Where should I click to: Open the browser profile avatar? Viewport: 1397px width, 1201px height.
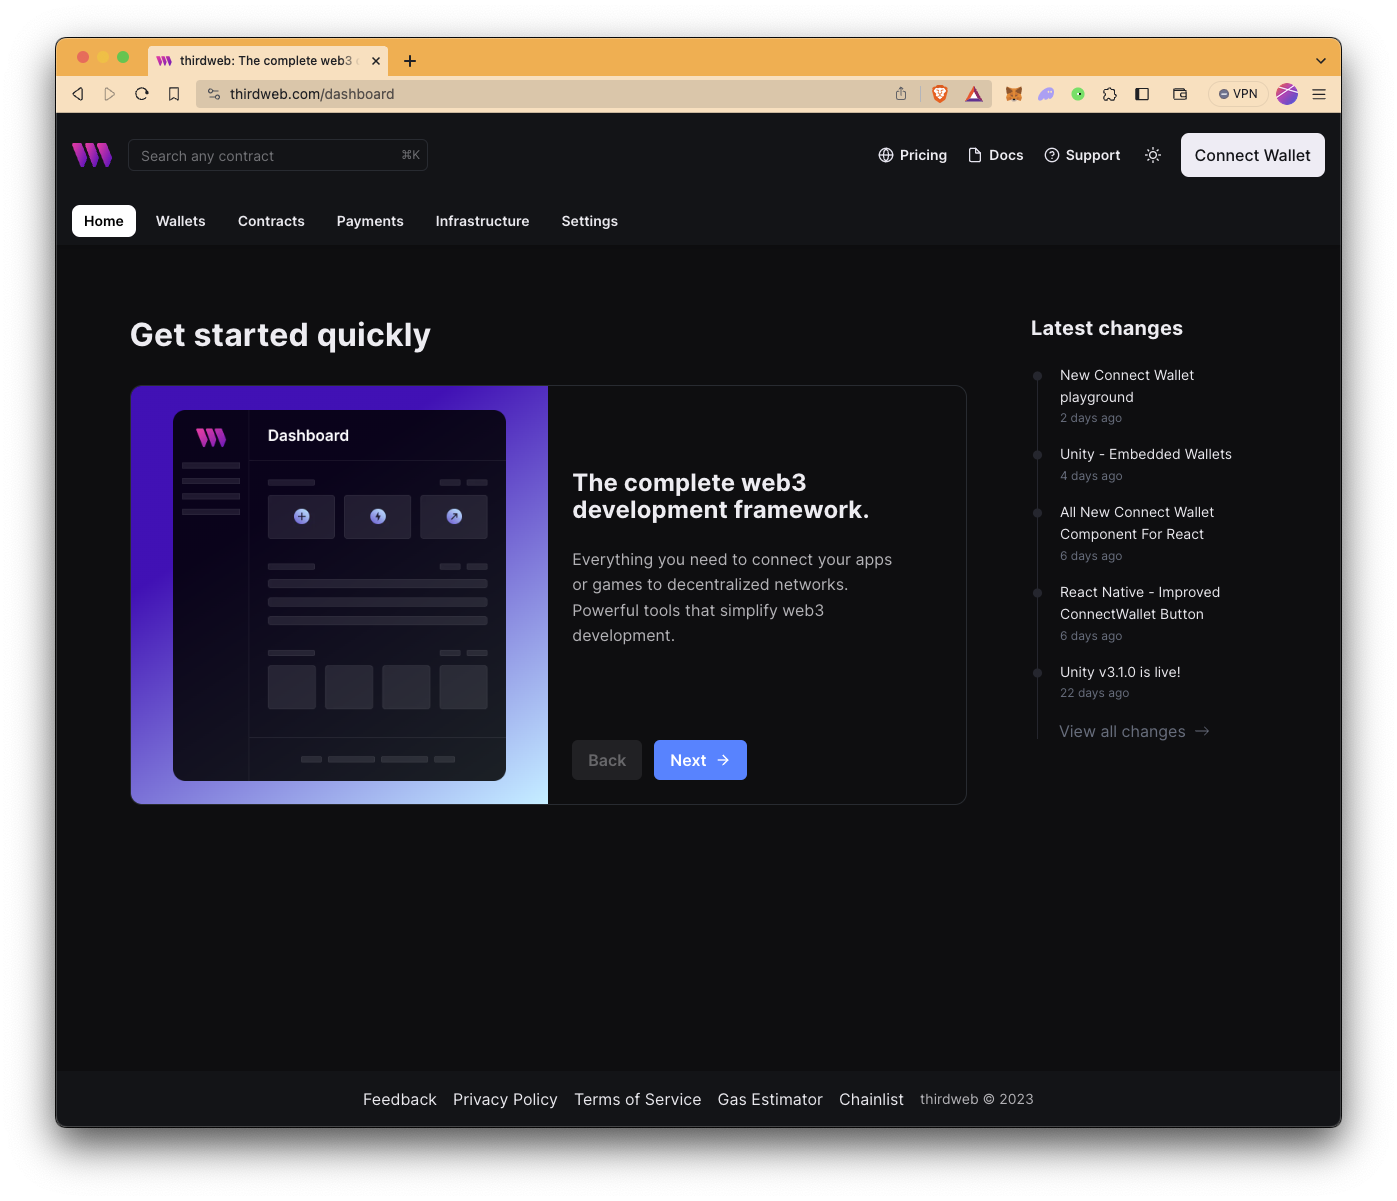click(1287, 94)
